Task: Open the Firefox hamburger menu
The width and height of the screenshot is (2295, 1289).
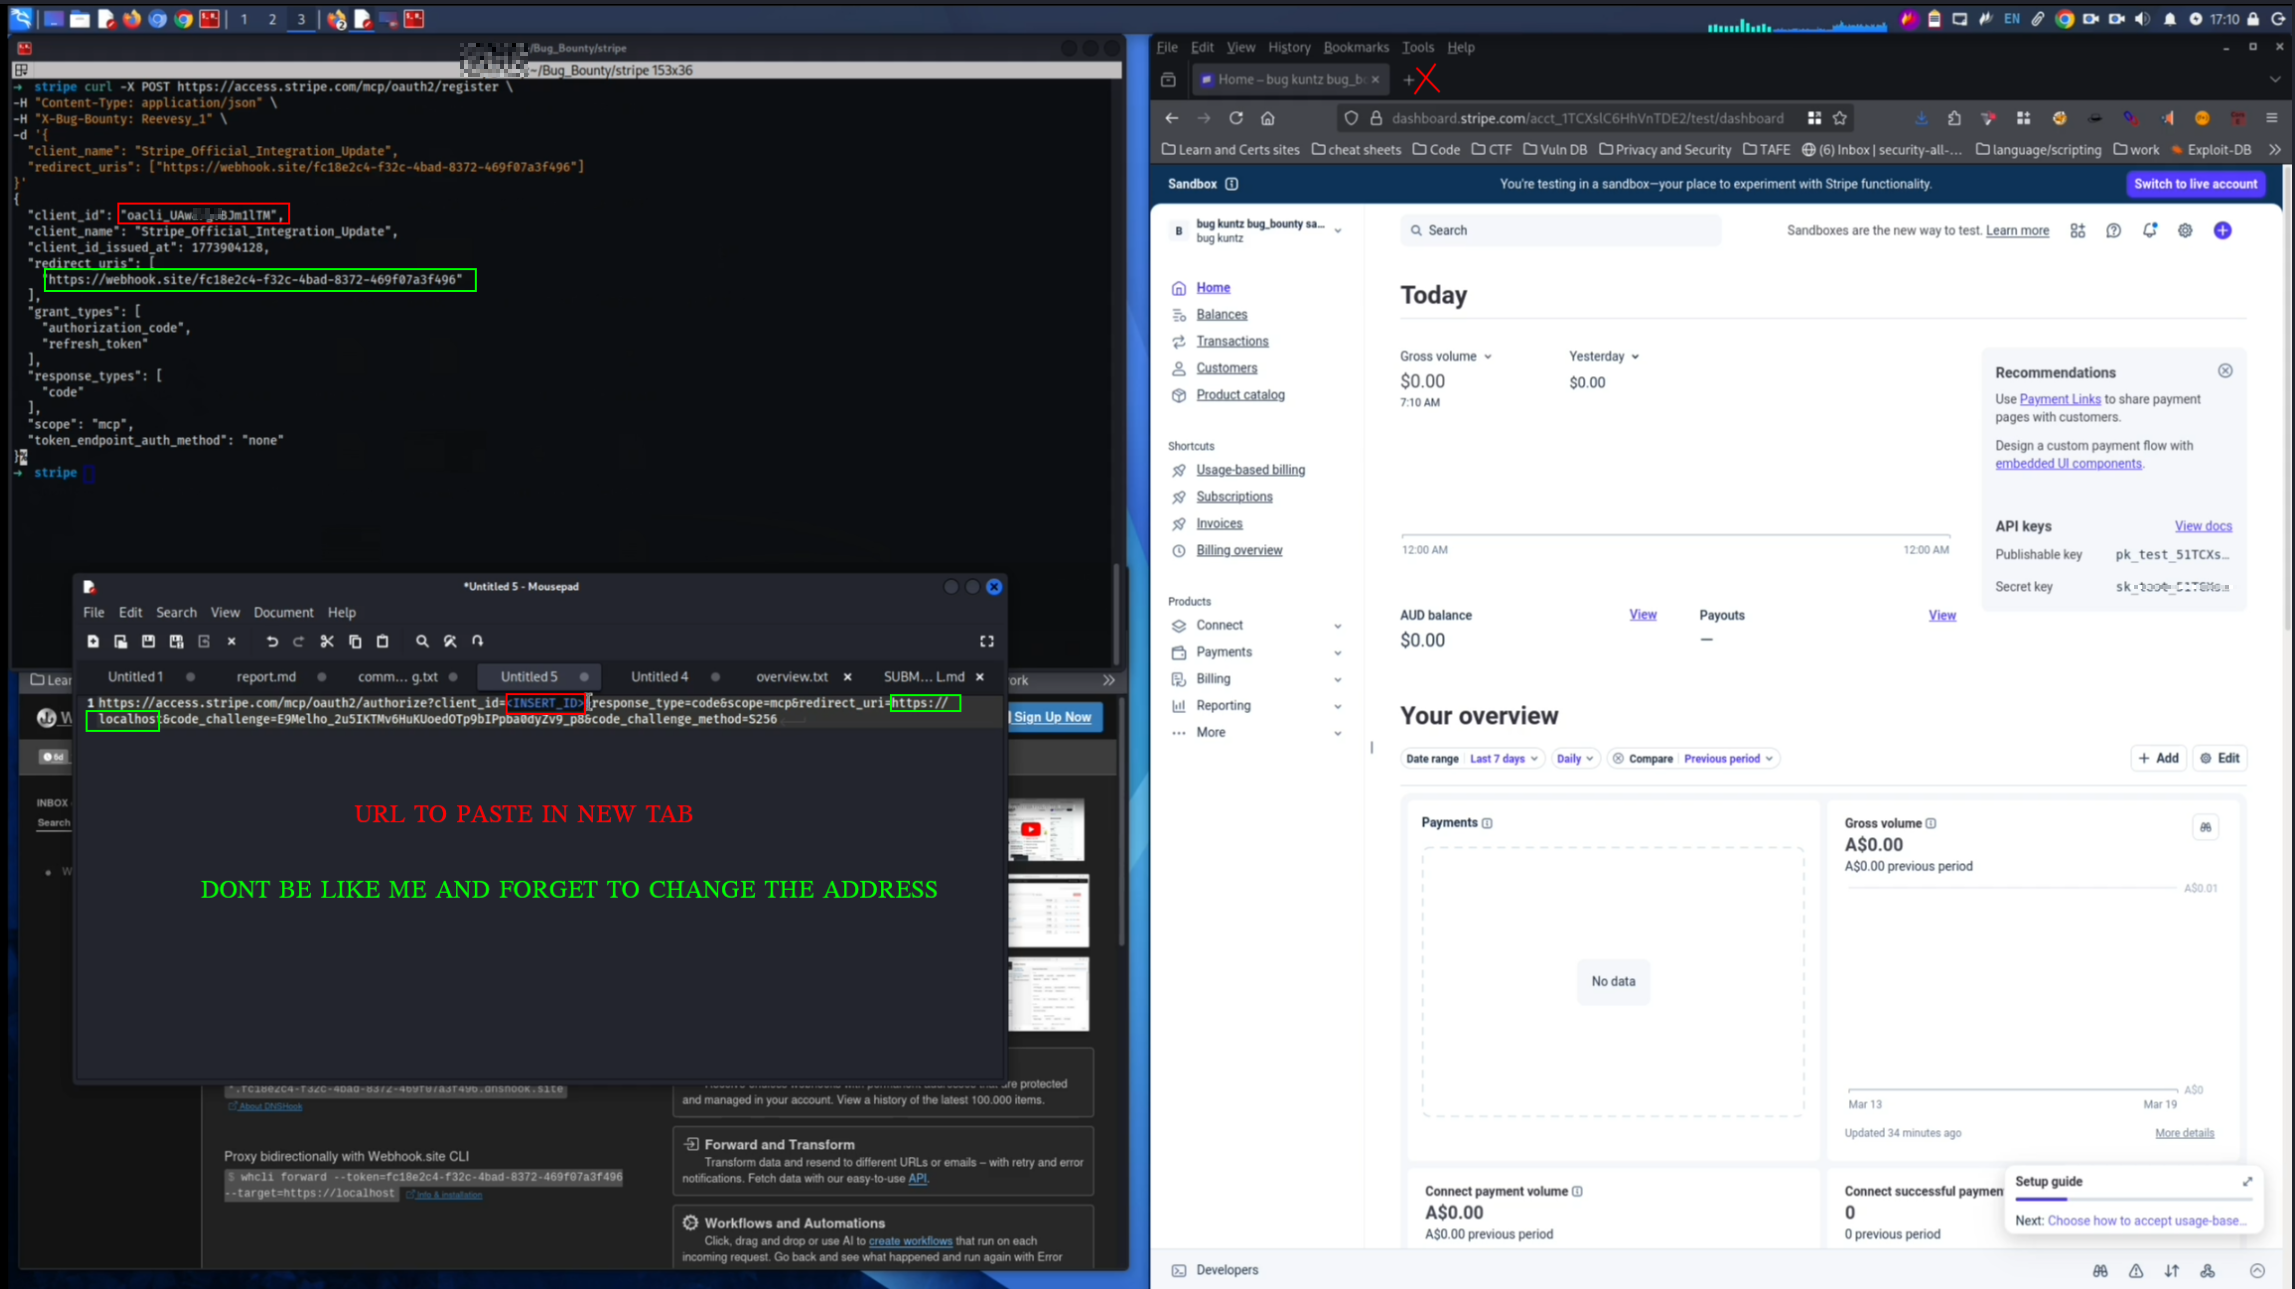Action: pos(2272,118)
